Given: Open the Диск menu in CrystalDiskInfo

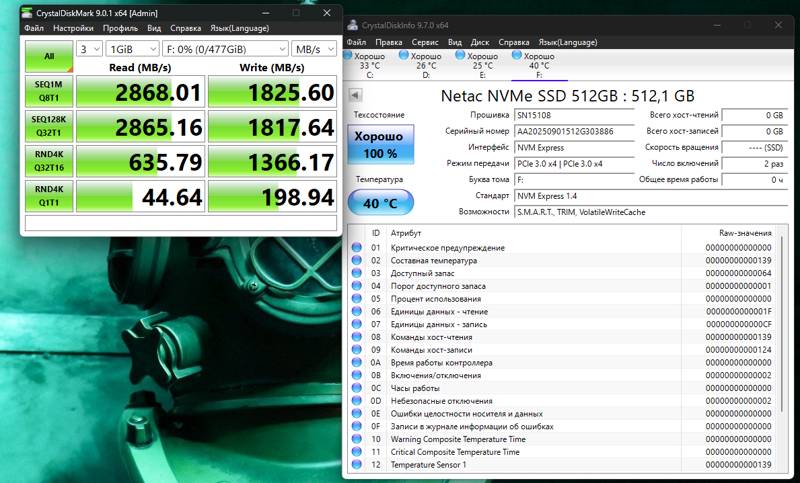Looking at the screenshot, I should click(x=480, y=43).
